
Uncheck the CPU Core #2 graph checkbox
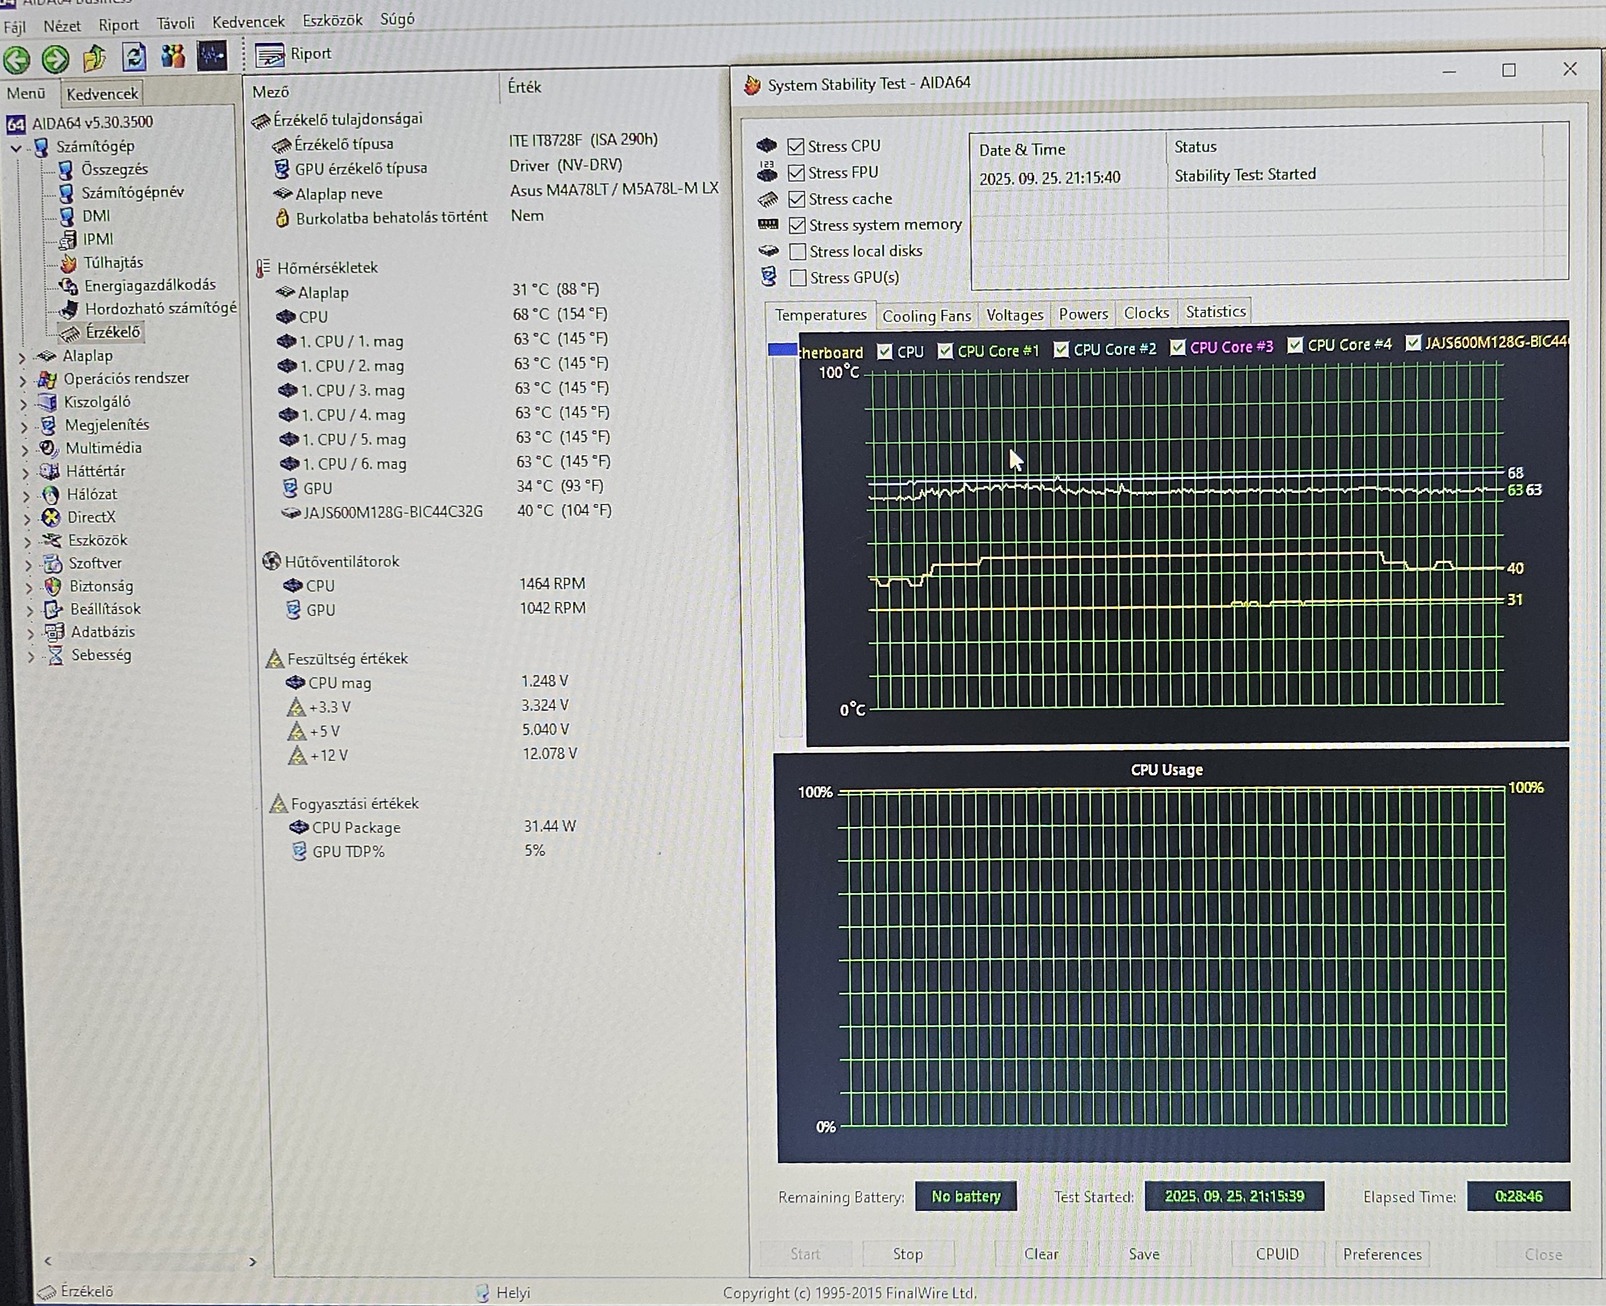1061,349
